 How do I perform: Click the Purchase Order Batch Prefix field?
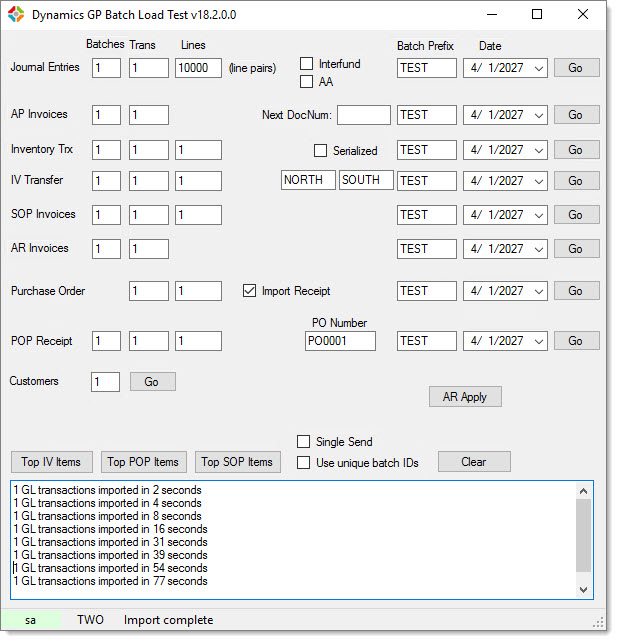pos(426,291)
